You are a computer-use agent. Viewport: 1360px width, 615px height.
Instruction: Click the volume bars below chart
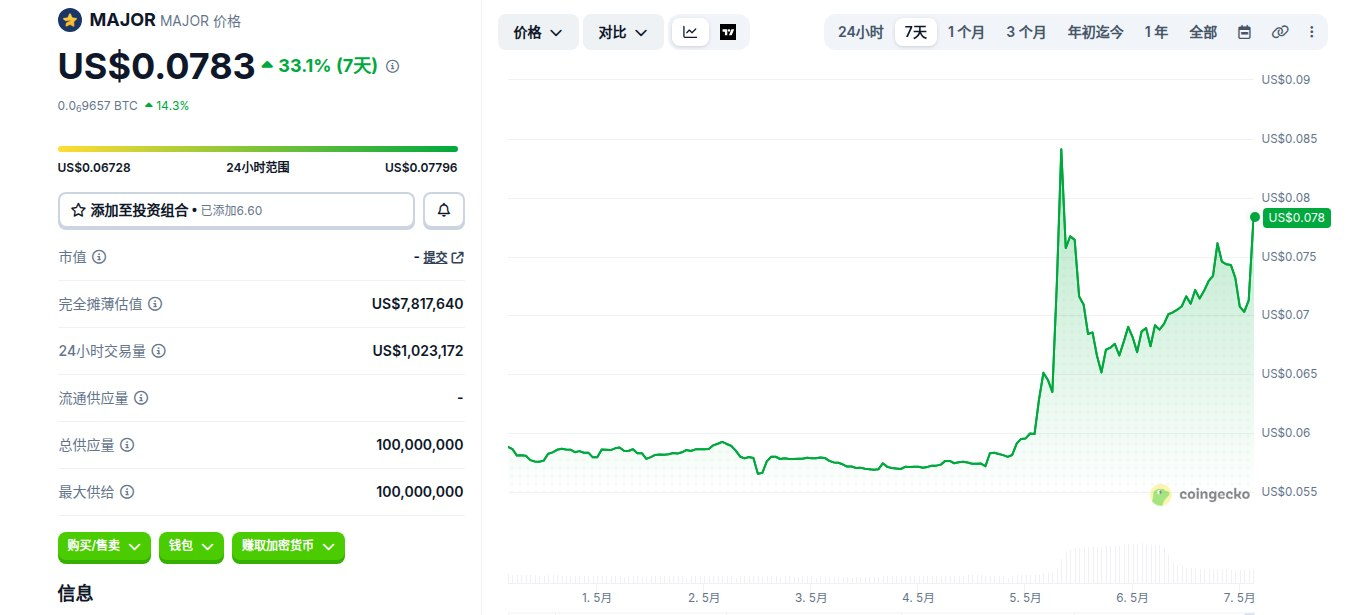(880, 564)
